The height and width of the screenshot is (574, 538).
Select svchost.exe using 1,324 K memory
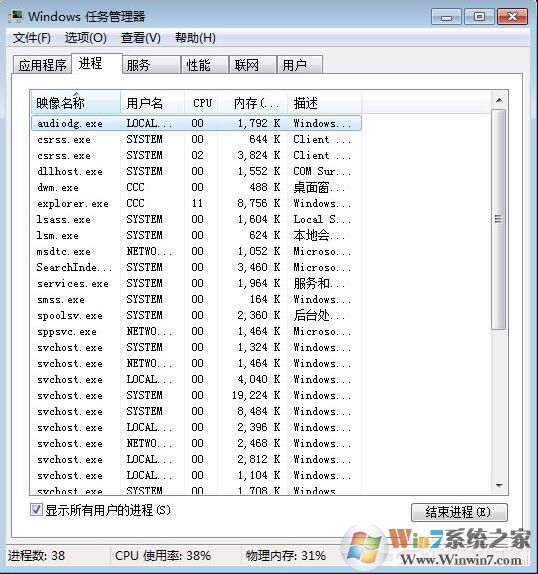pyautogui.click(x=196, y=347)
